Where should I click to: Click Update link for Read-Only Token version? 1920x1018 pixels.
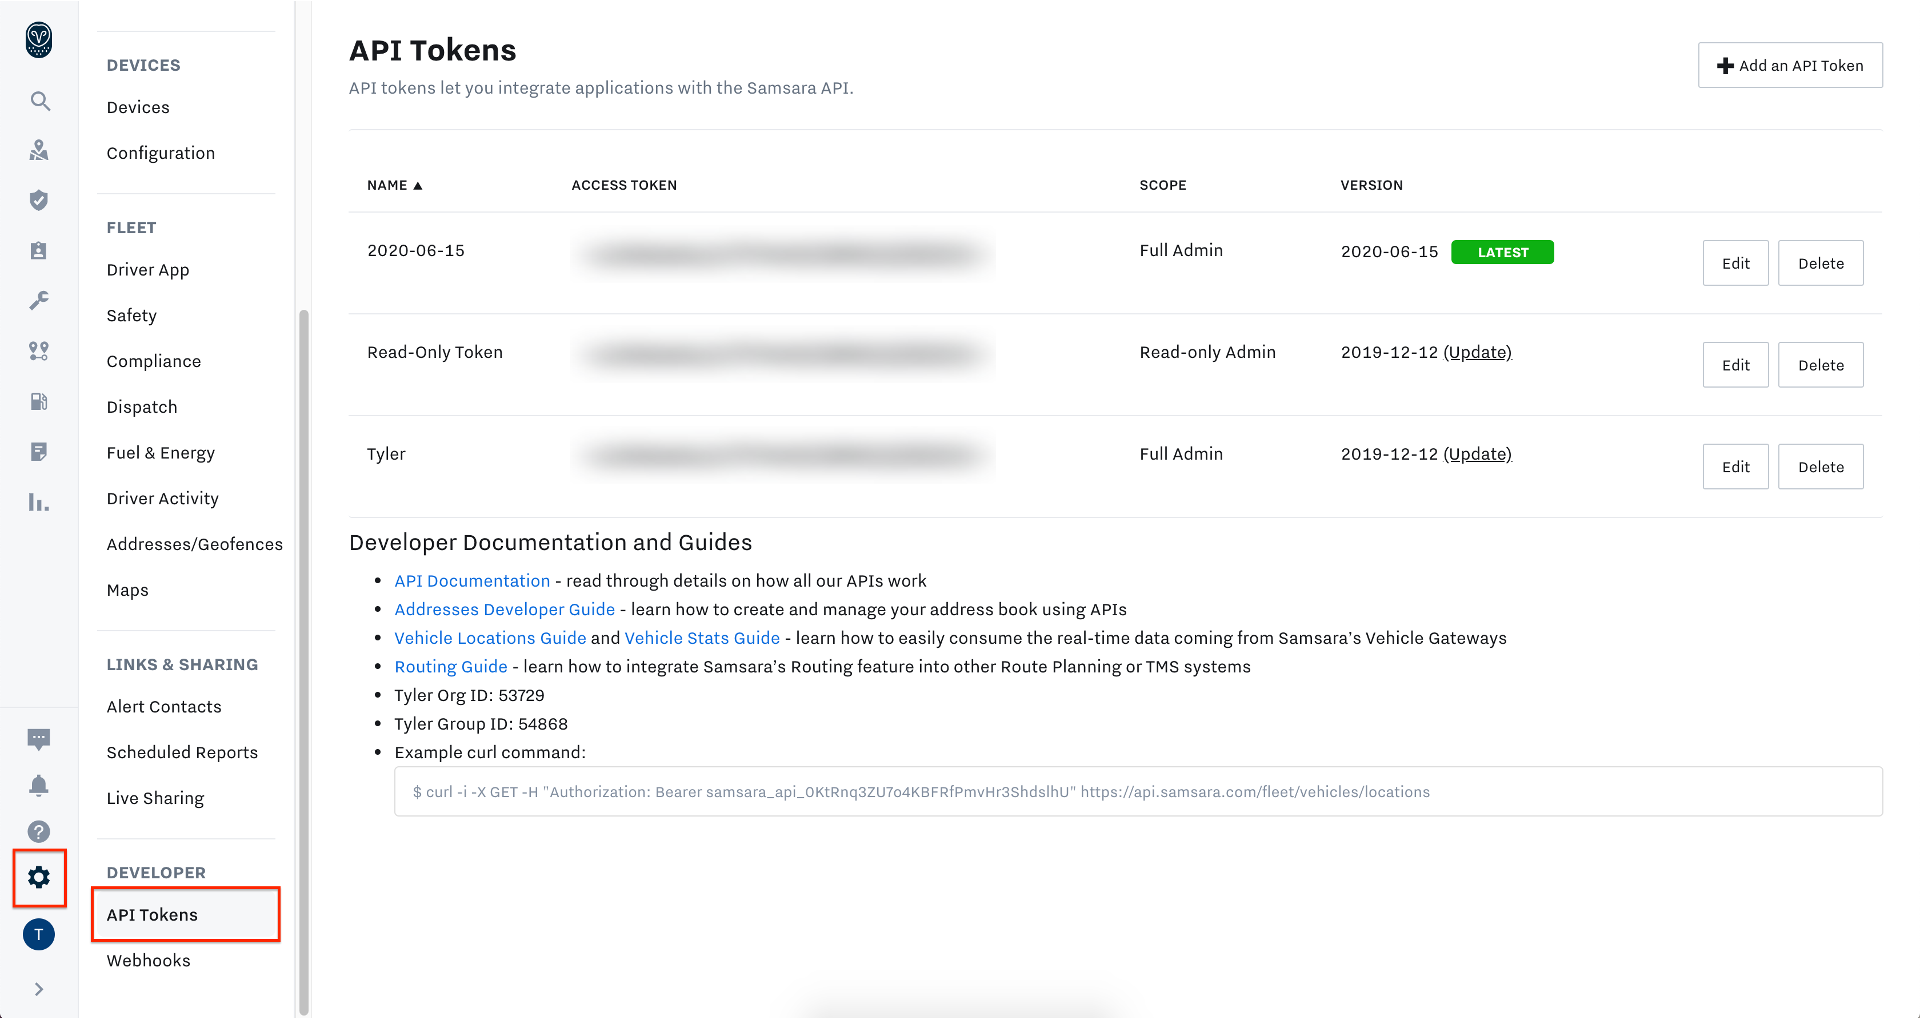1478,352
